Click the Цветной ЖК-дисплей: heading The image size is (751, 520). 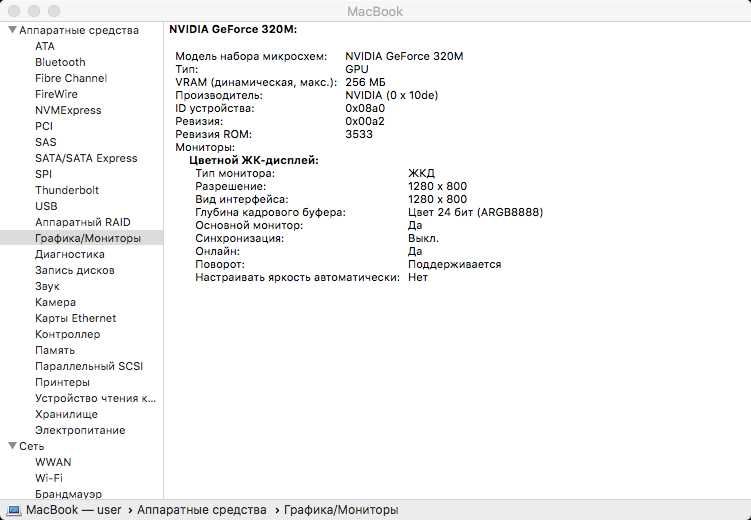[254, 160]
